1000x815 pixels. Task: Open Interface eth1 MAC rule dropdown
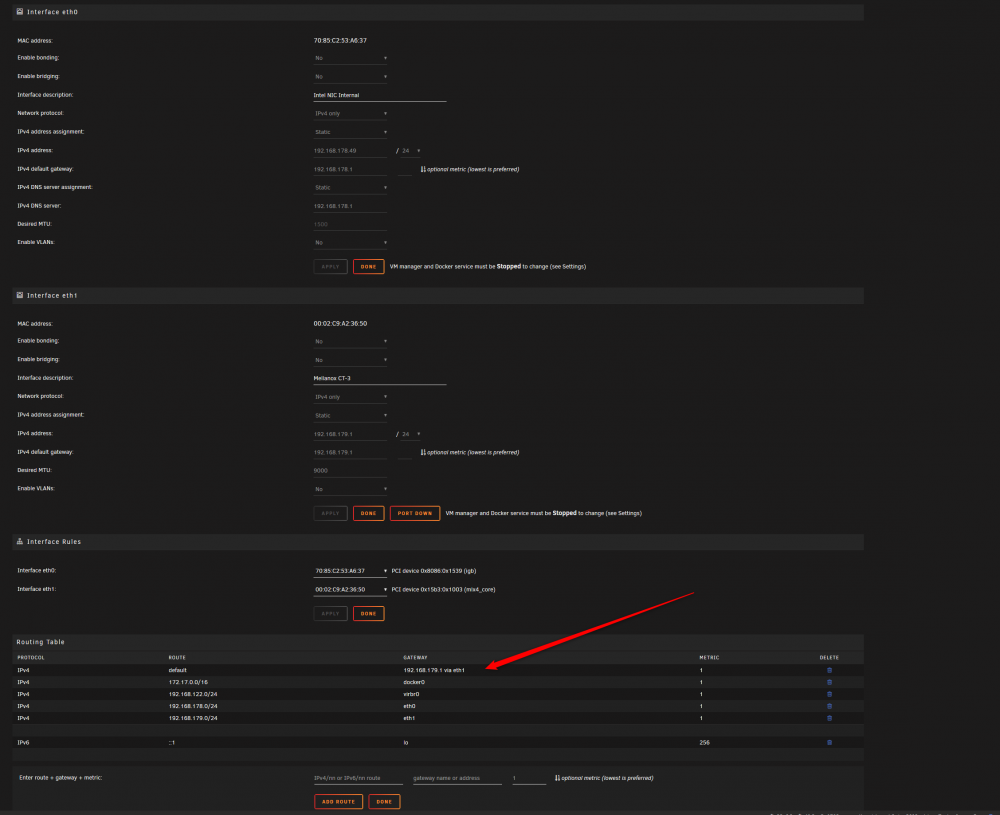tap(350, 589)
